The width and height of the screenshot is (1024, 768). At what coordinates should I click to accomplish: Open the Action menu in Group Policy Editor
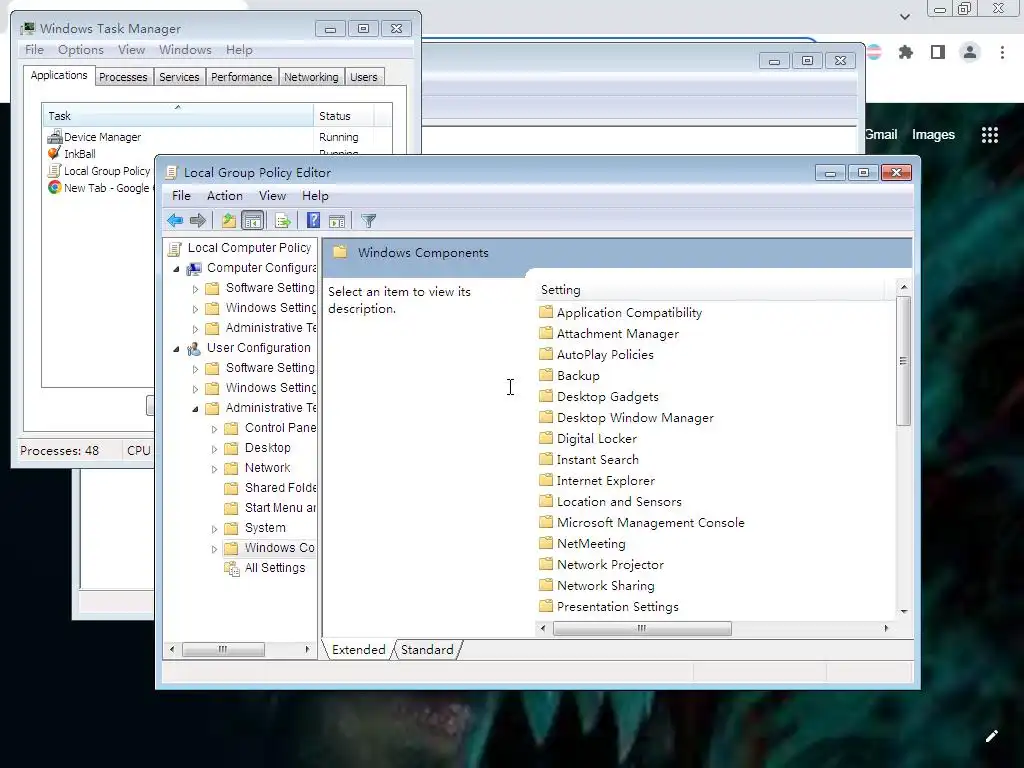tap(225, 196)
